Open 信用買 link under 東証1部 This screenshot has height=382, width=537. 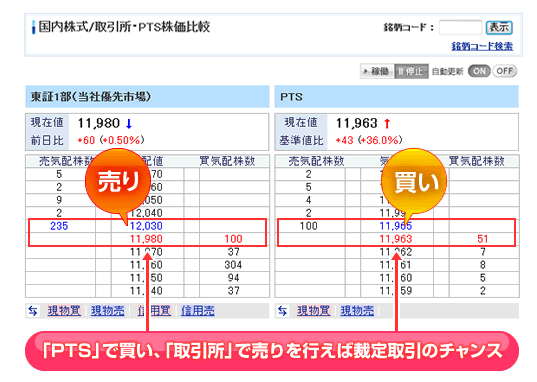(x=154, y=311)
